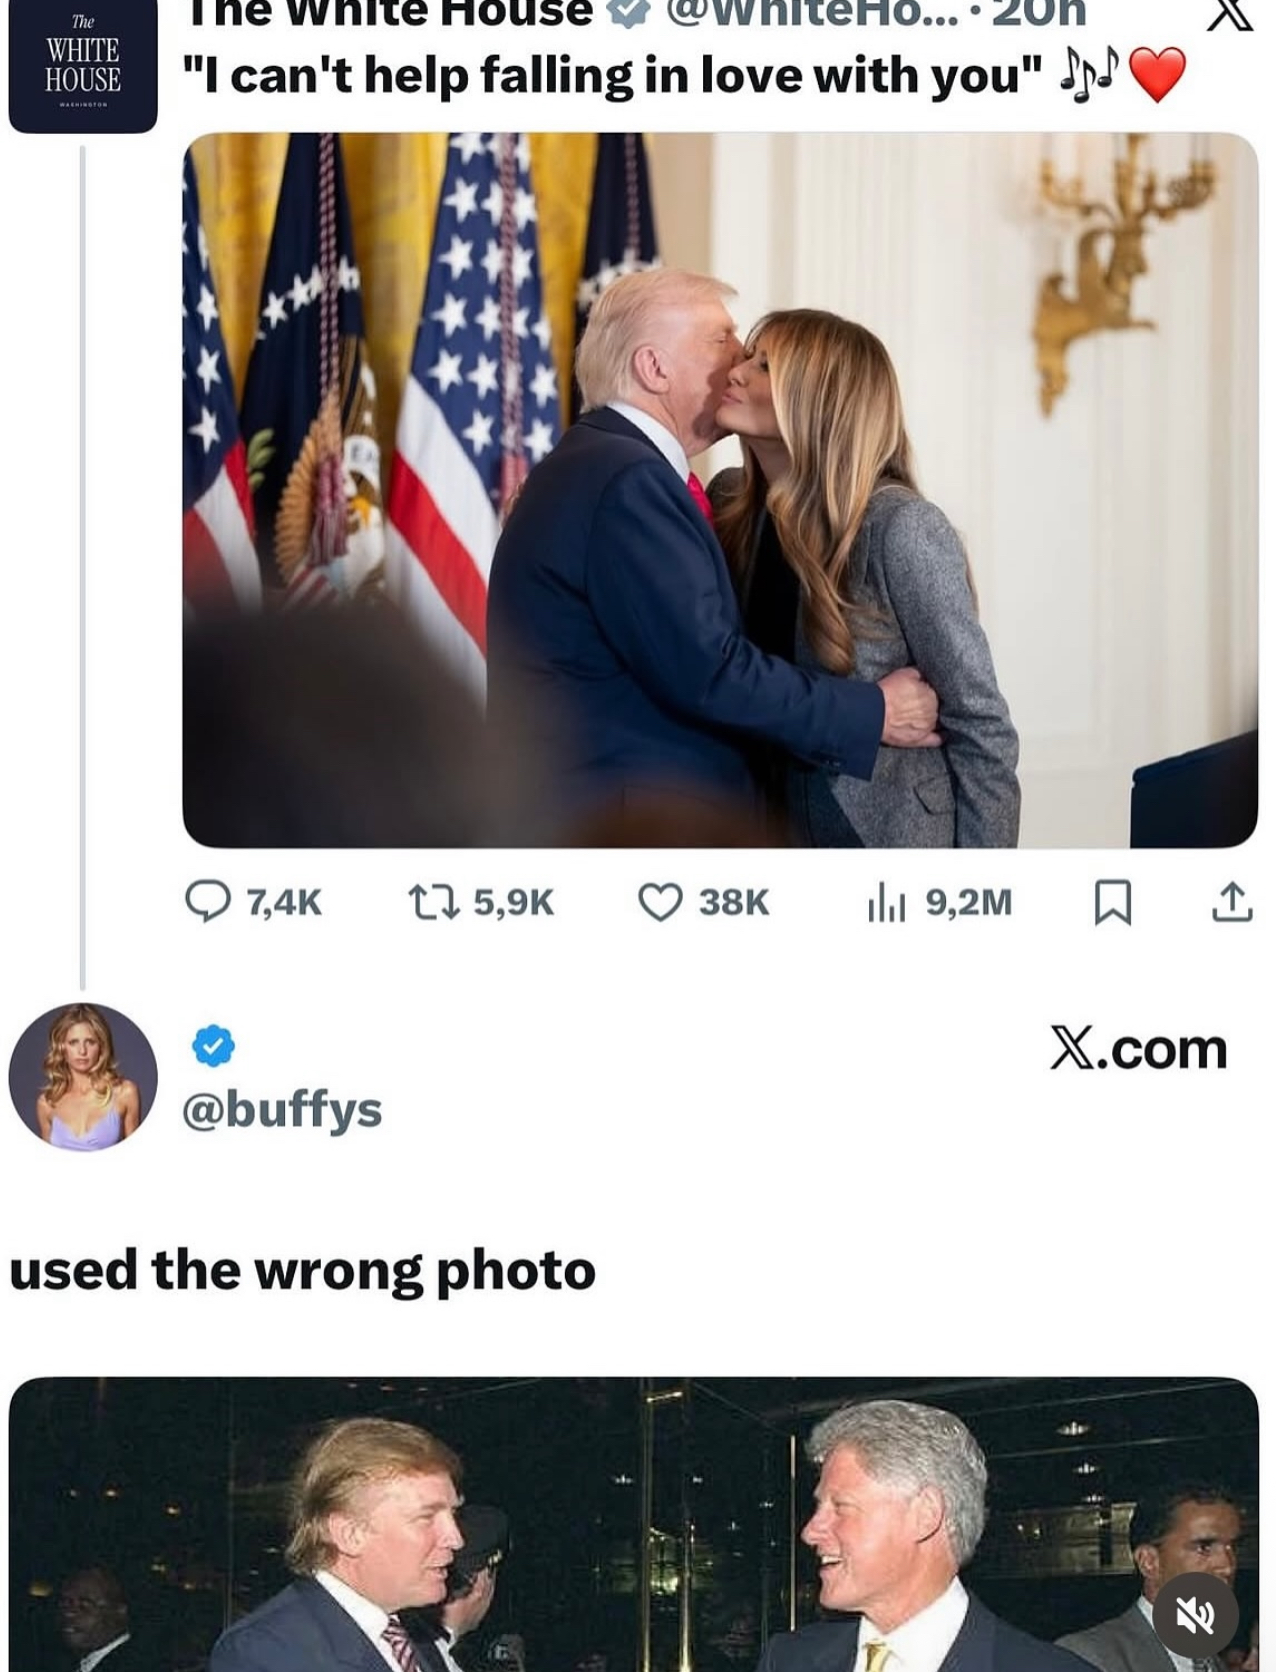This screenshot has height=1672, width=1276.
Task: Enlarge the photo of a couple embracing by flags
Action: (x=719, y=490)
